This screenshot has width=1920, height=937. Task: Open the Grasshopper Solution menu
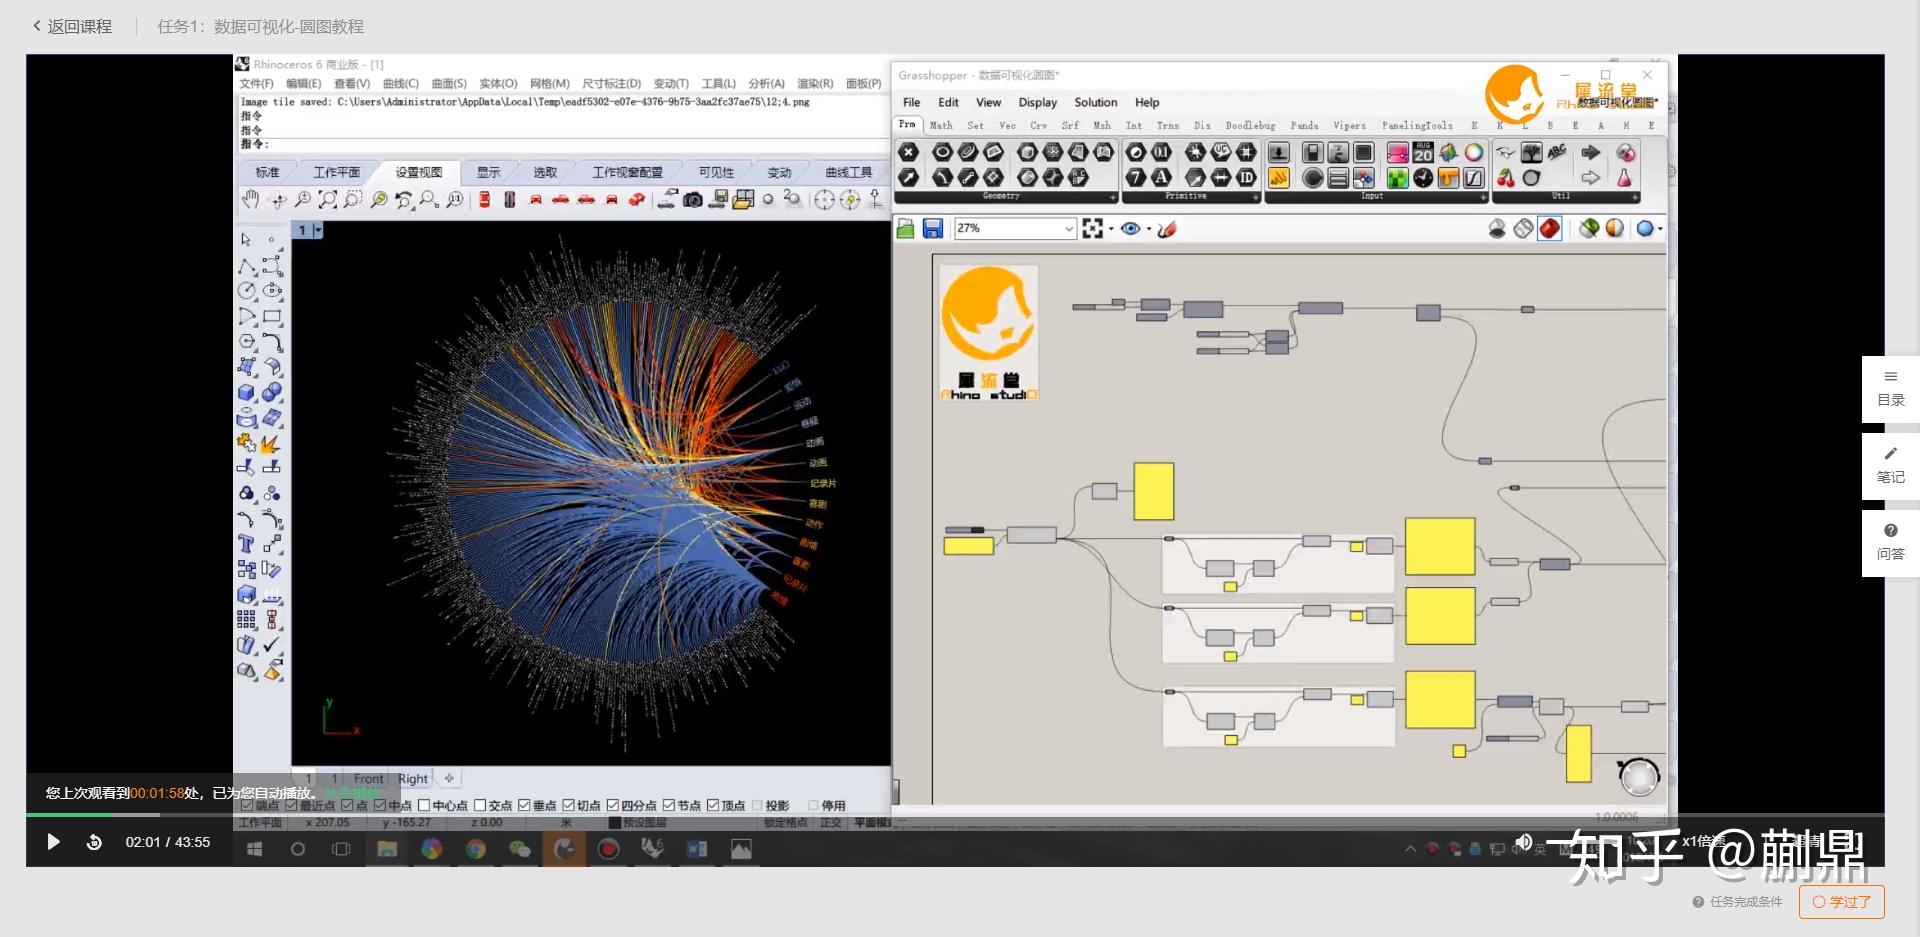point(1096,102)
